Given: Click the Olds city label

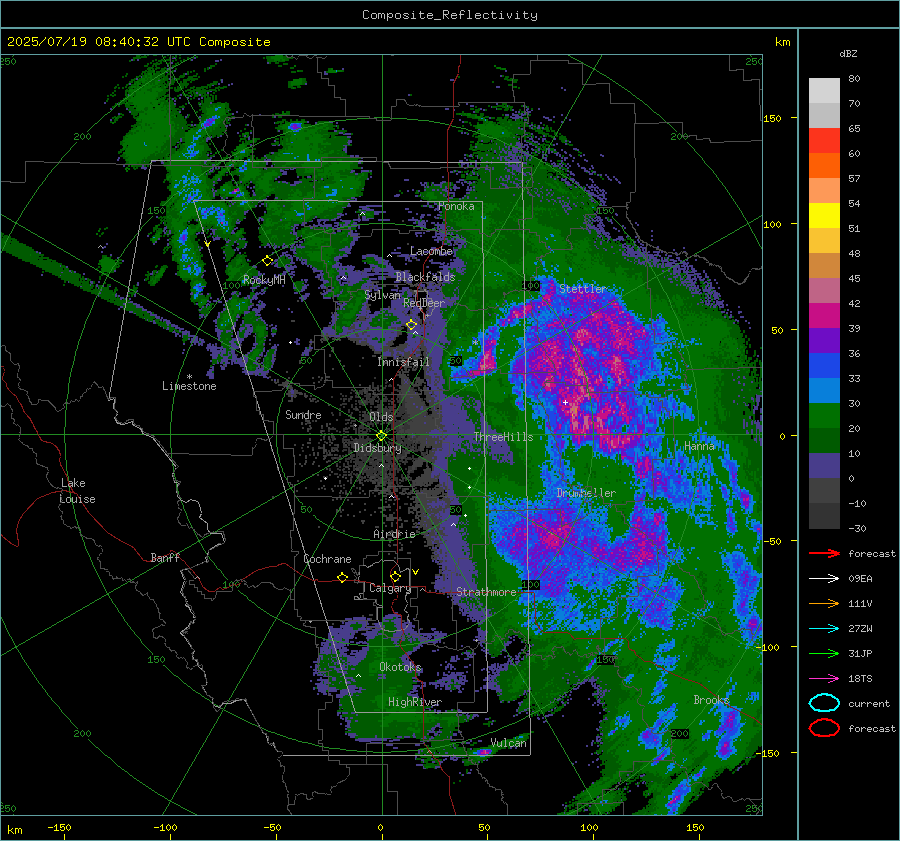Looking at the screenshot, I should 381,417.
